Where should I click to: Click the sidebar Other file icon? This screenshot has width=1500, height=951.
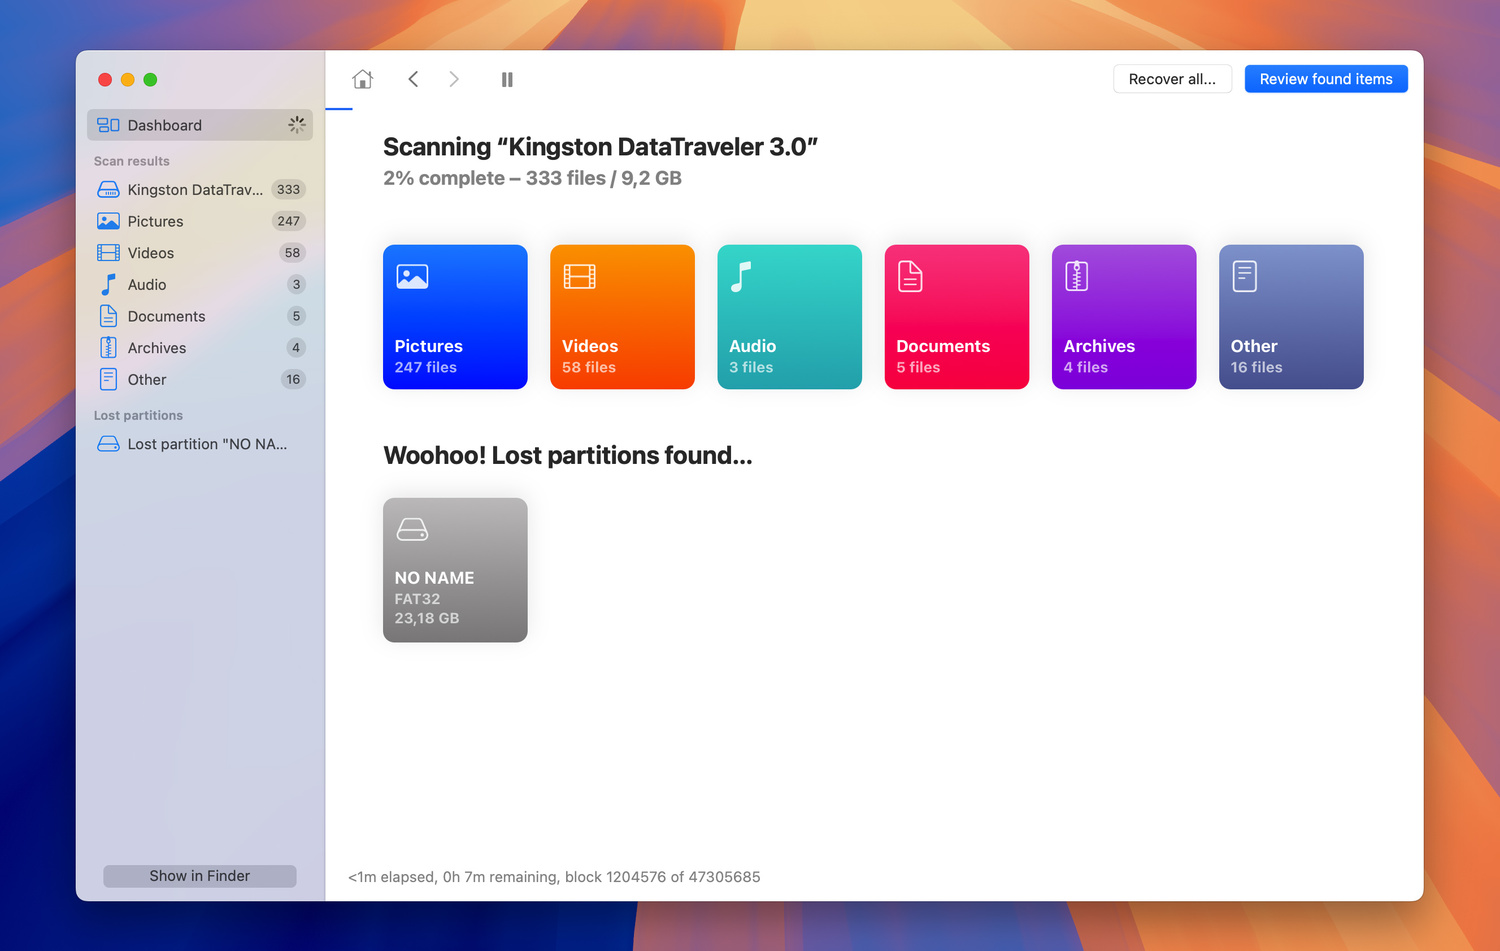pyautogui.click(x=108, y=379)
